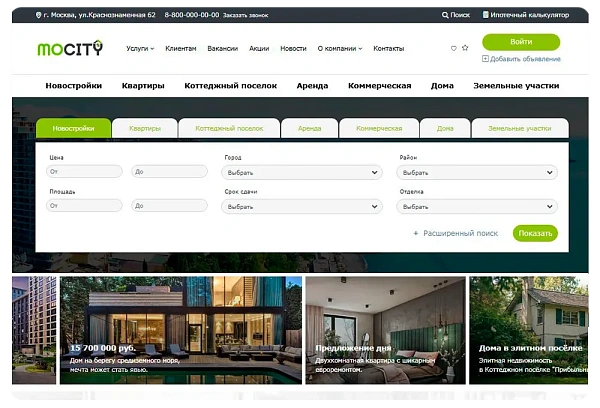Open the Предложение дня apartment card
This screenshot has height=408, width=600.
click(385, 330)
